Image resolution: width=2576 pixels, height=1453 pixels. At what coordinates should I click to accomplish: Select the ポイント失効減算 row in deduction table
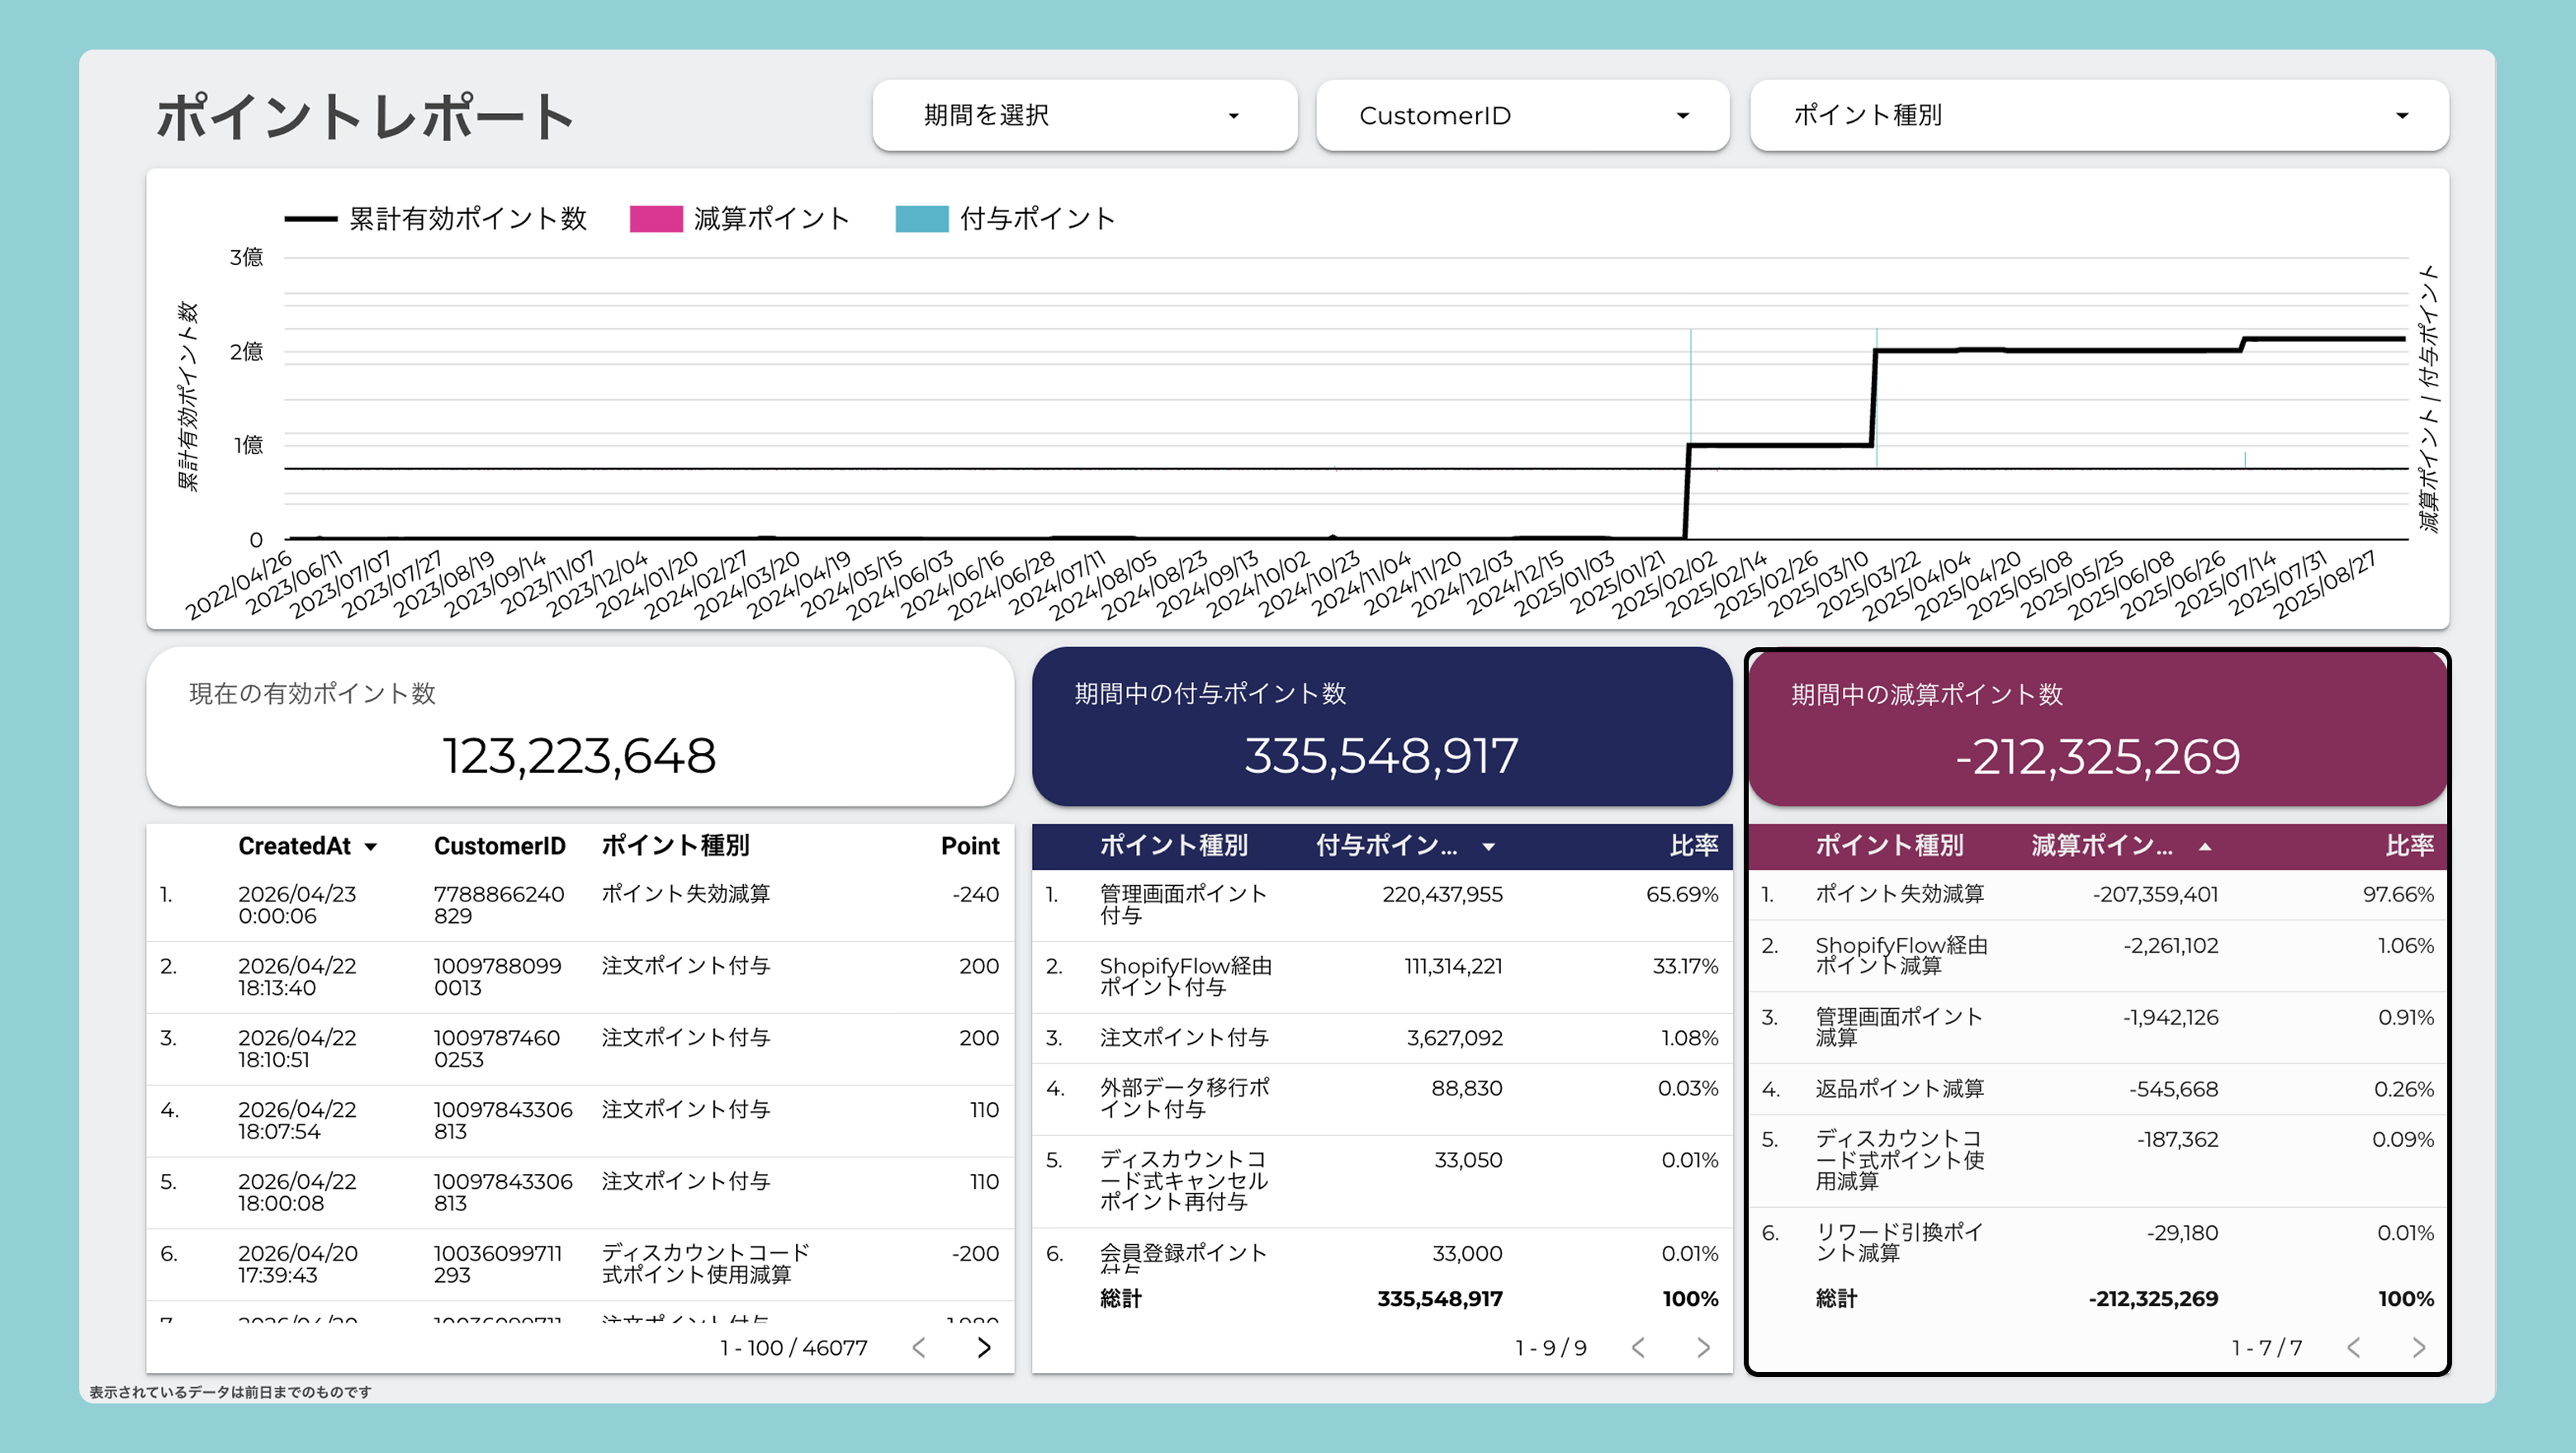coord(2097,894)
